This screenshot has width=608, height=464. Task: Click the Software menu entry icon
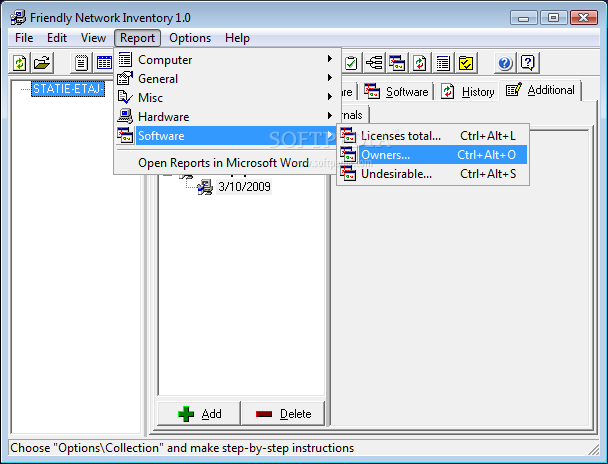pyautogui.click(x=125, y=135)
